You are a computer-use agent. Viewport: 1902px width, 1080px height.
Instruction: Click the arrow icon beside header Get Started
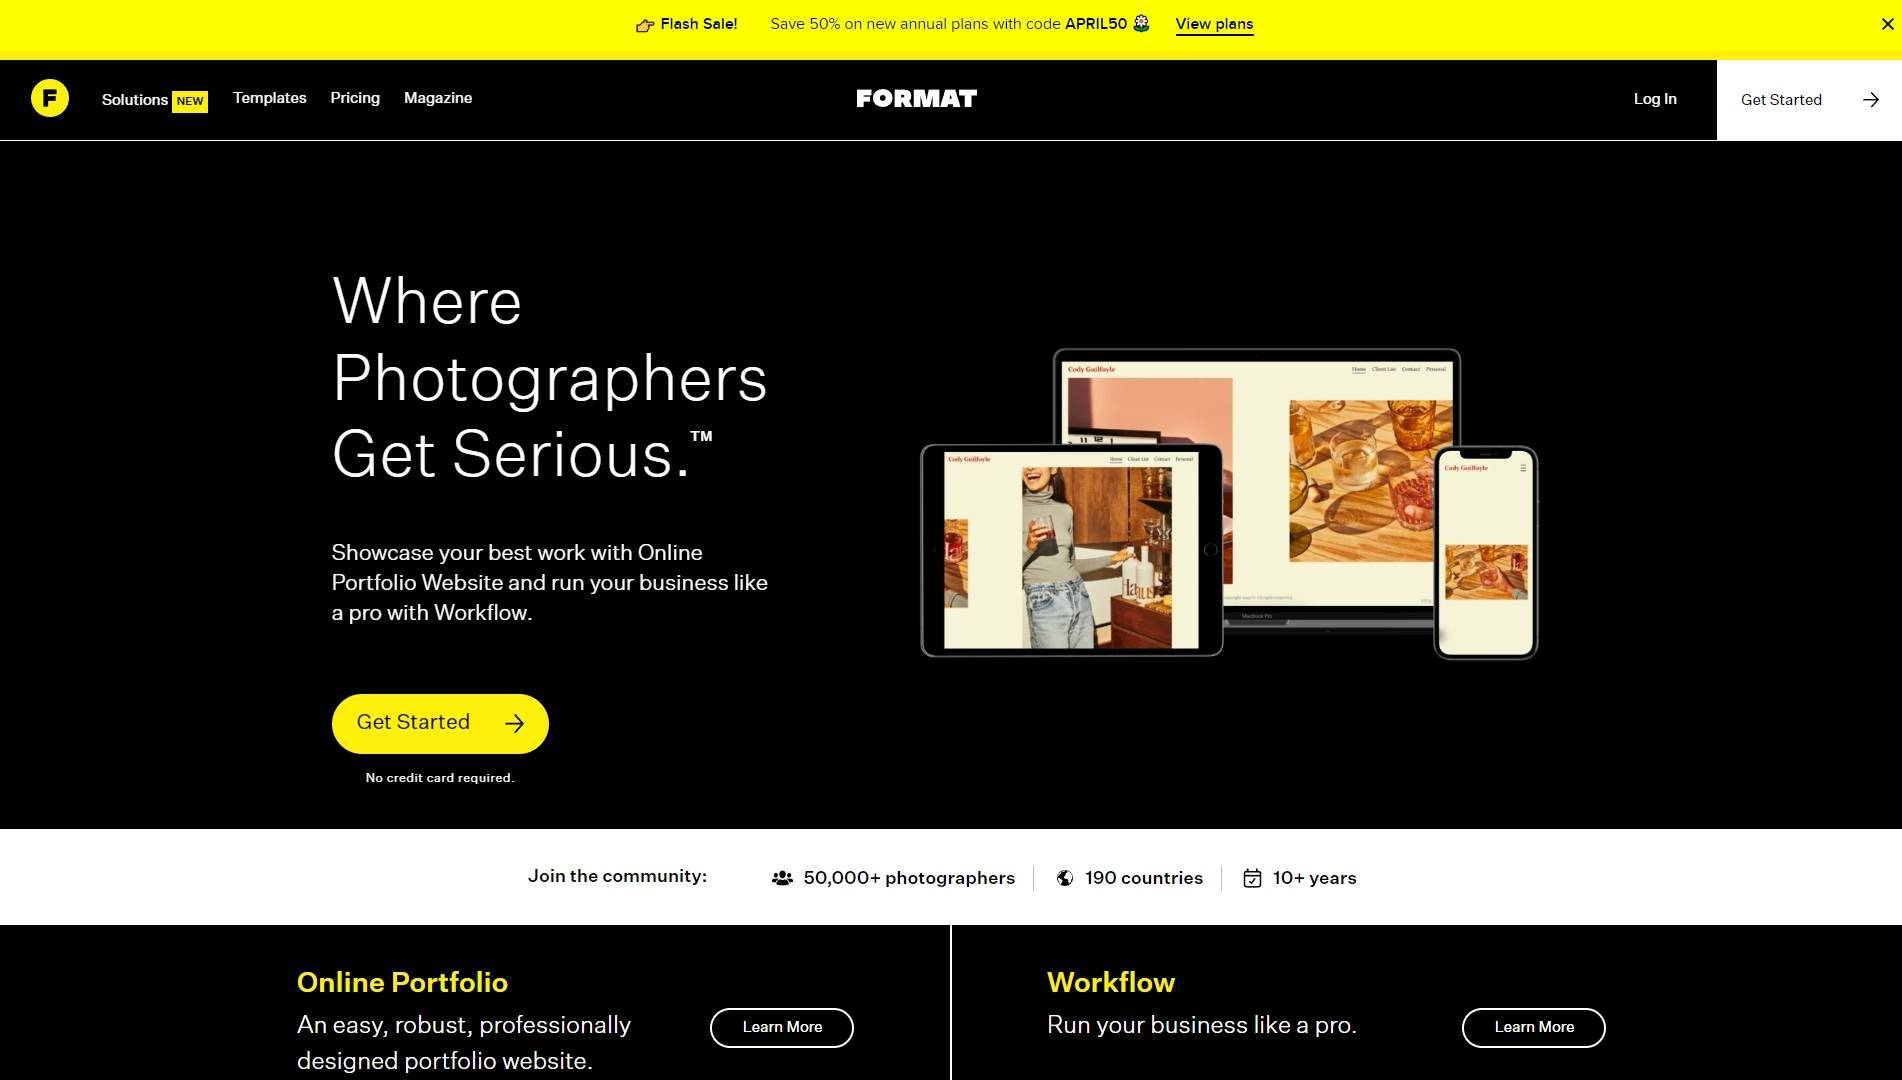coord(1870,100)
